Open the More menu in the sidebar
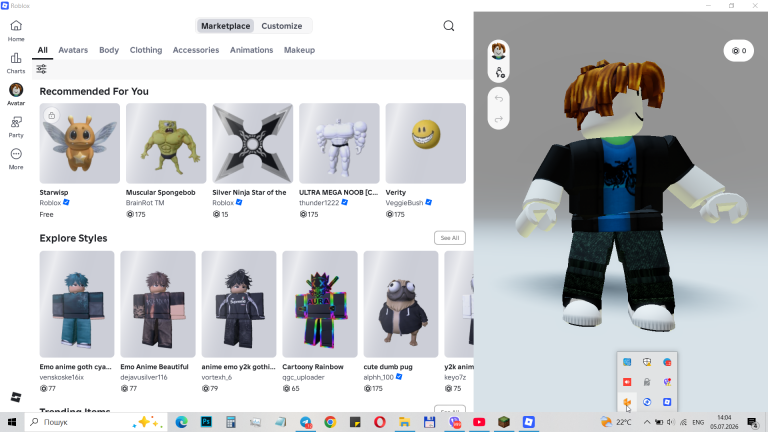This screenshot has height=432, width=768. coord(16,159)
